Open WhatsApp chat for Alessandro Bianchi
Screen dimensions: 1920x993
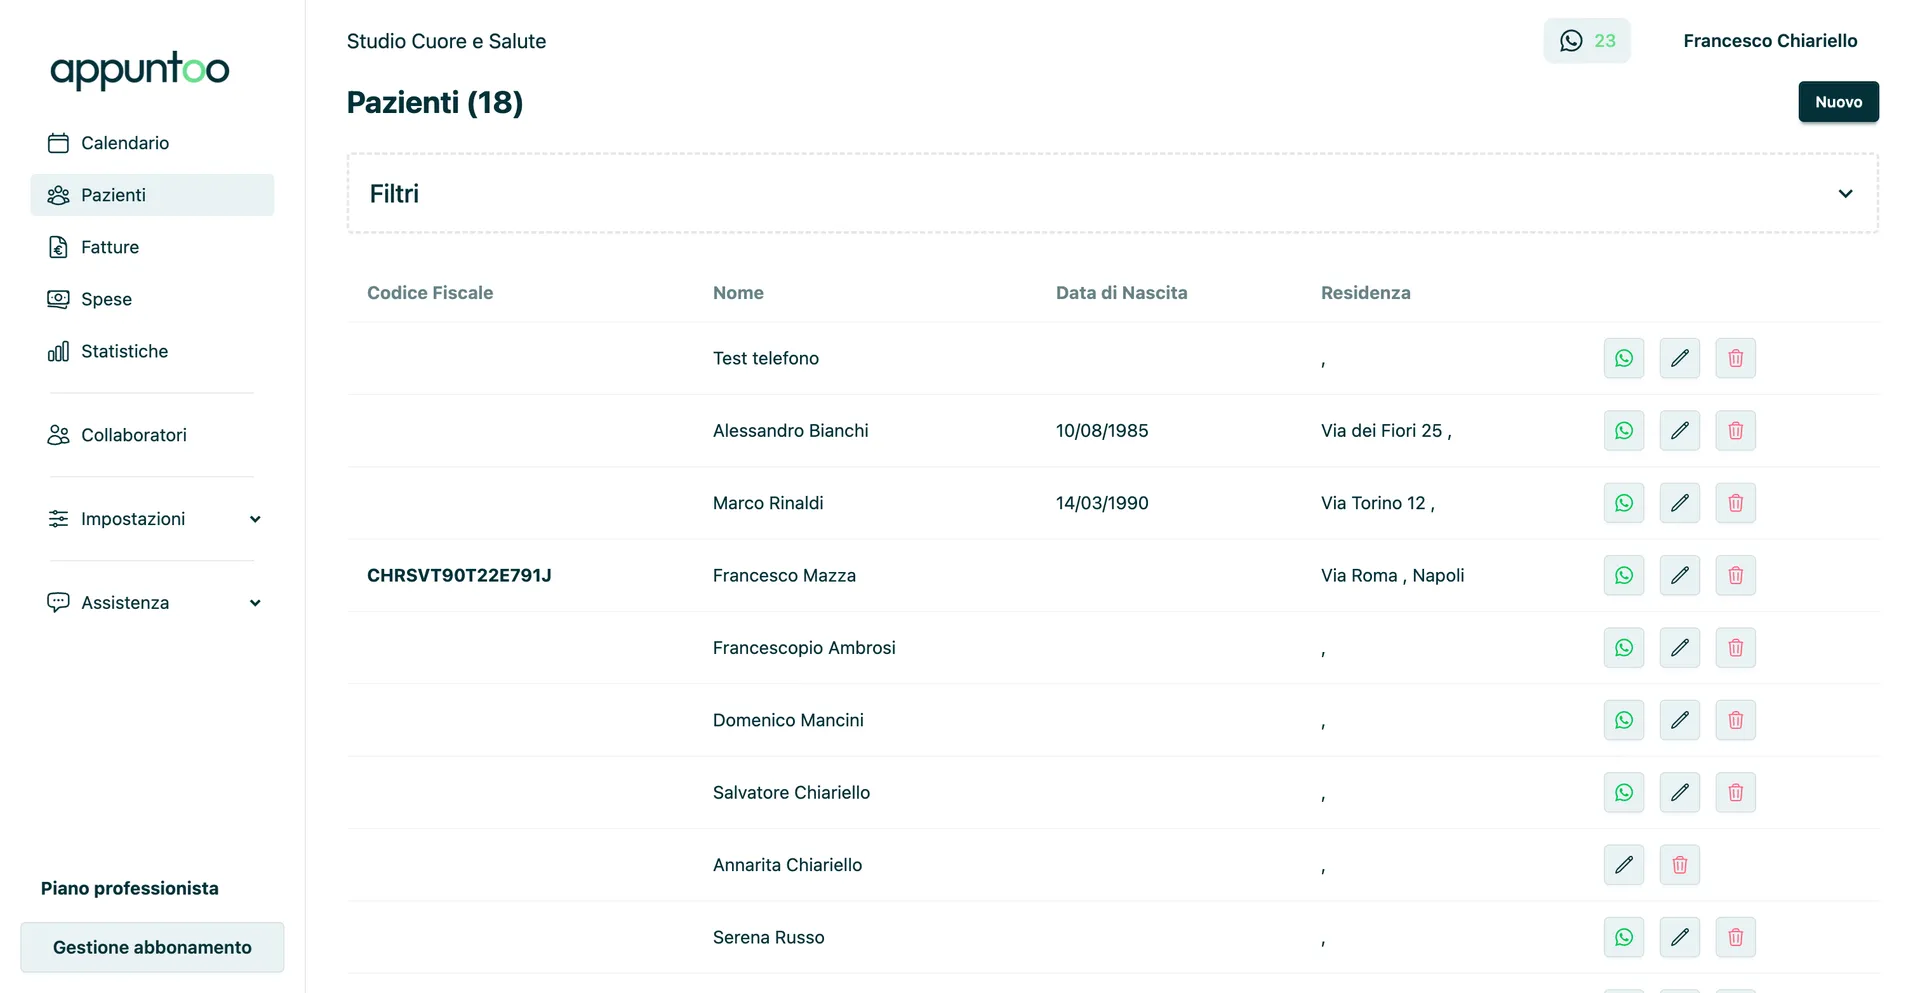(1623, 431)
